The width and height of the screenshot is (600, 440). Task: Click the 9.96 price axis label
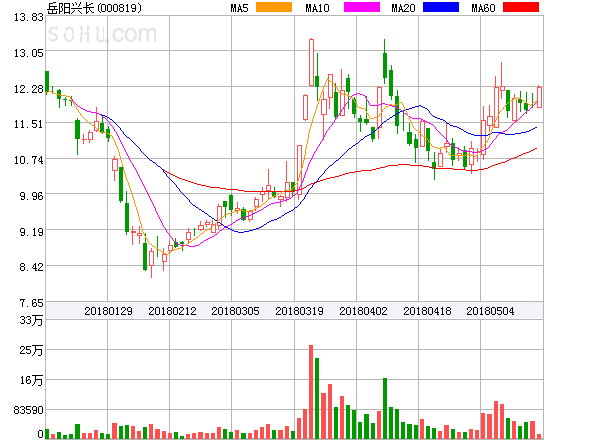31,196
